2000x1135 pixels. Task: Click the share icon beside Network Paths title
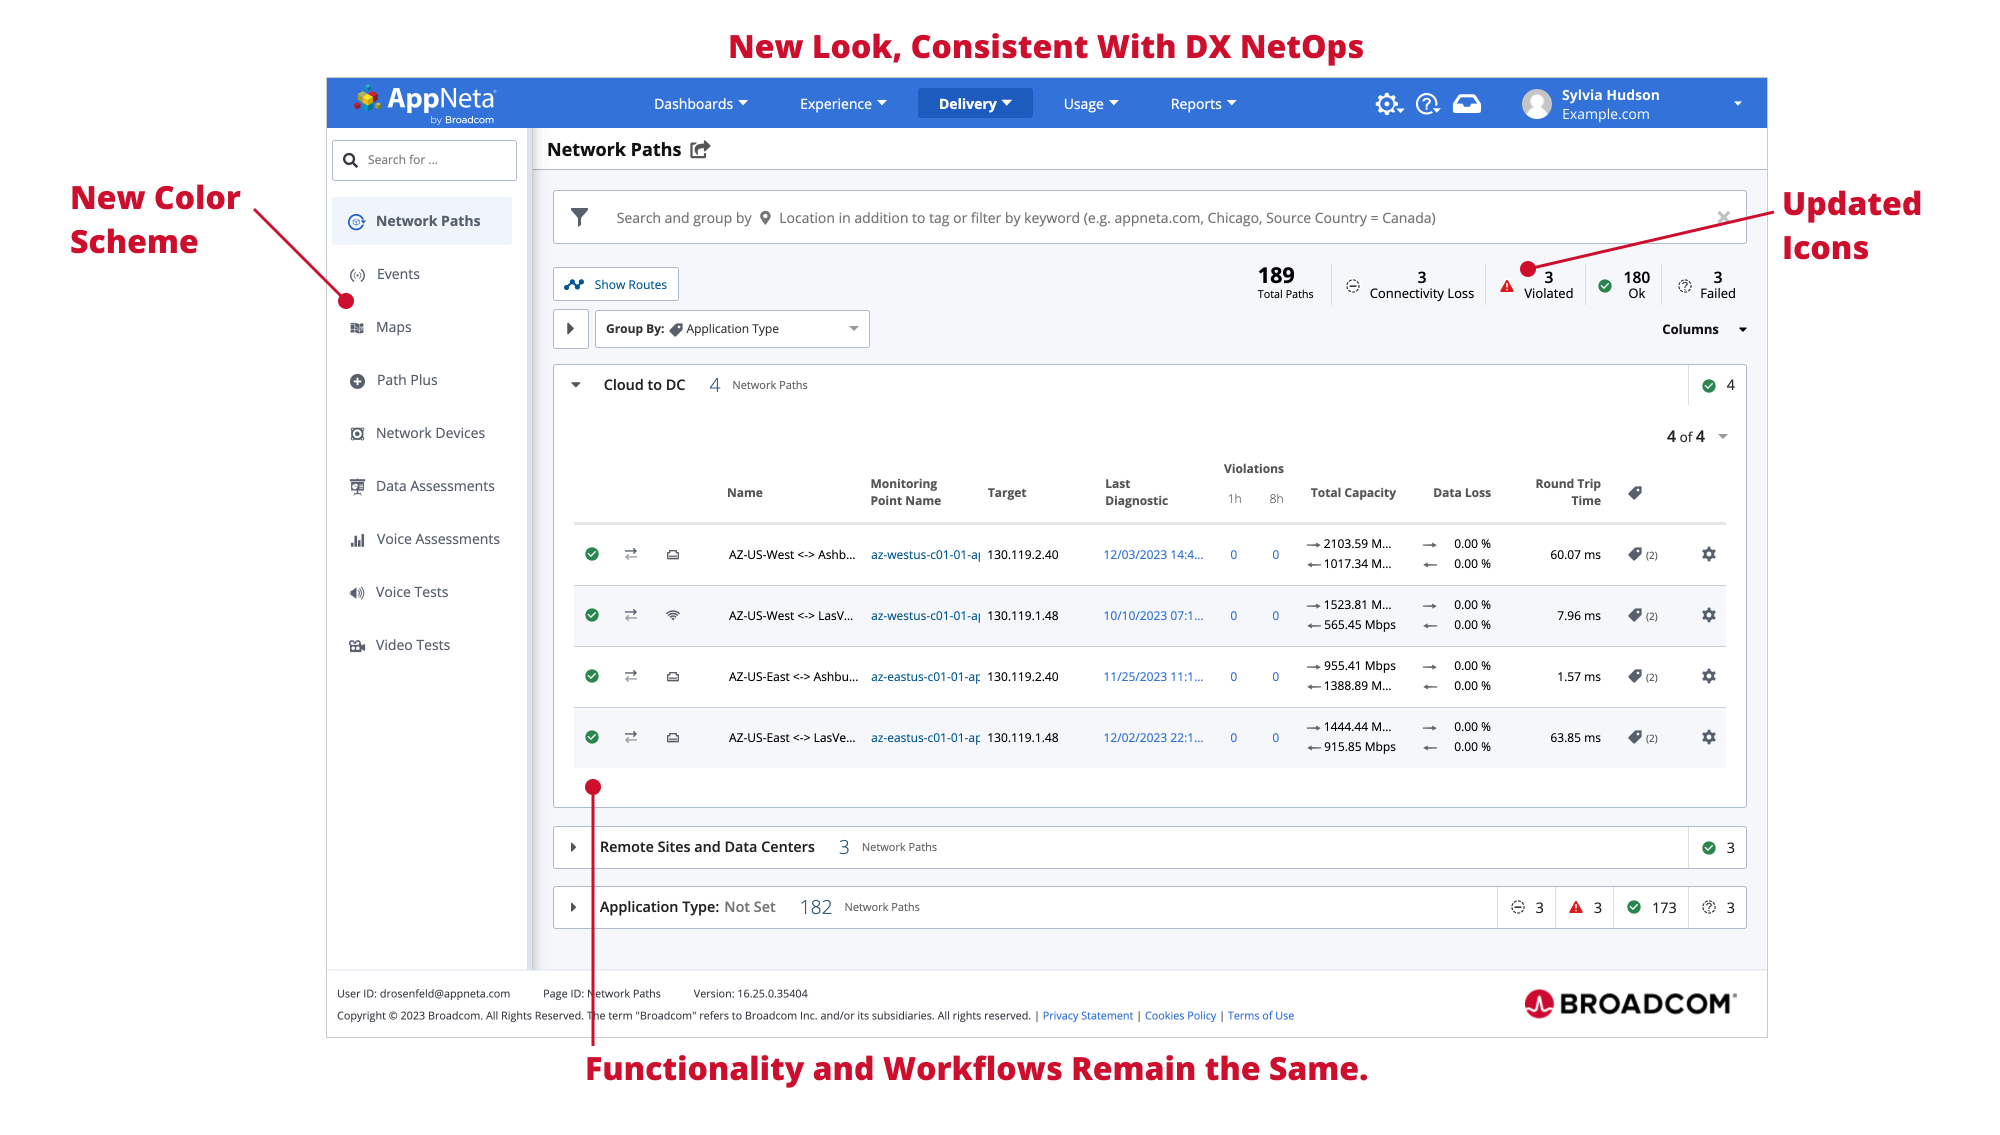pyautogui.click(x=700, y=150)
